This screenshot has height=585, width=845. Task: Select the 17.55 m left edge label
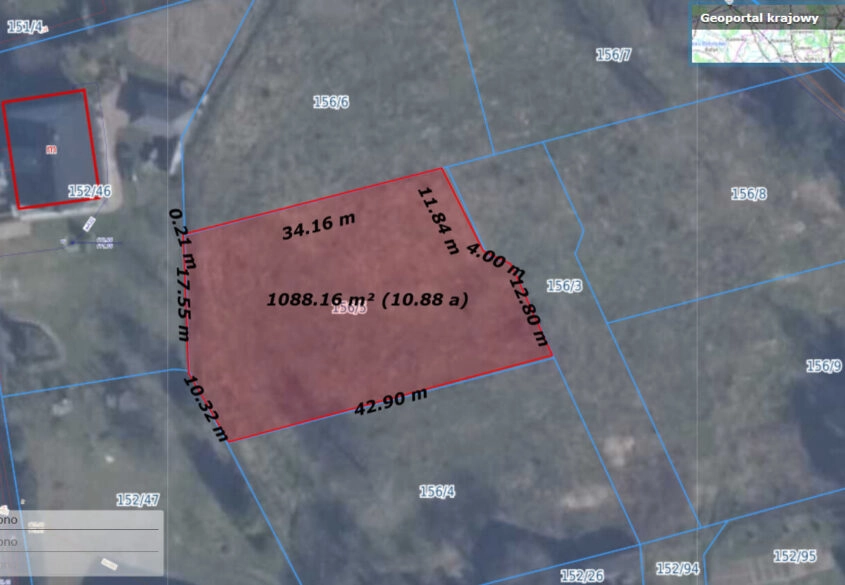(183, 304)
